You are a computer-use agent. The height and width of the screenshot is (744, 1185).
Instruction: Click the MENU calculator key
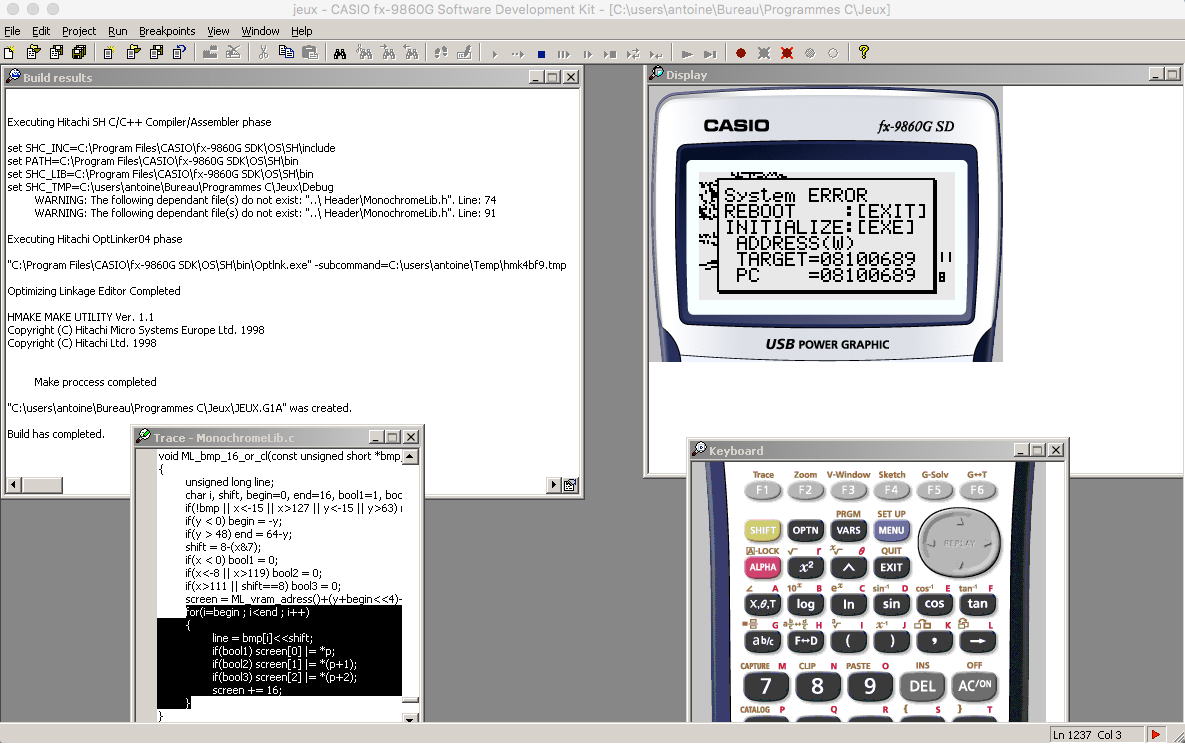(891, 530)
